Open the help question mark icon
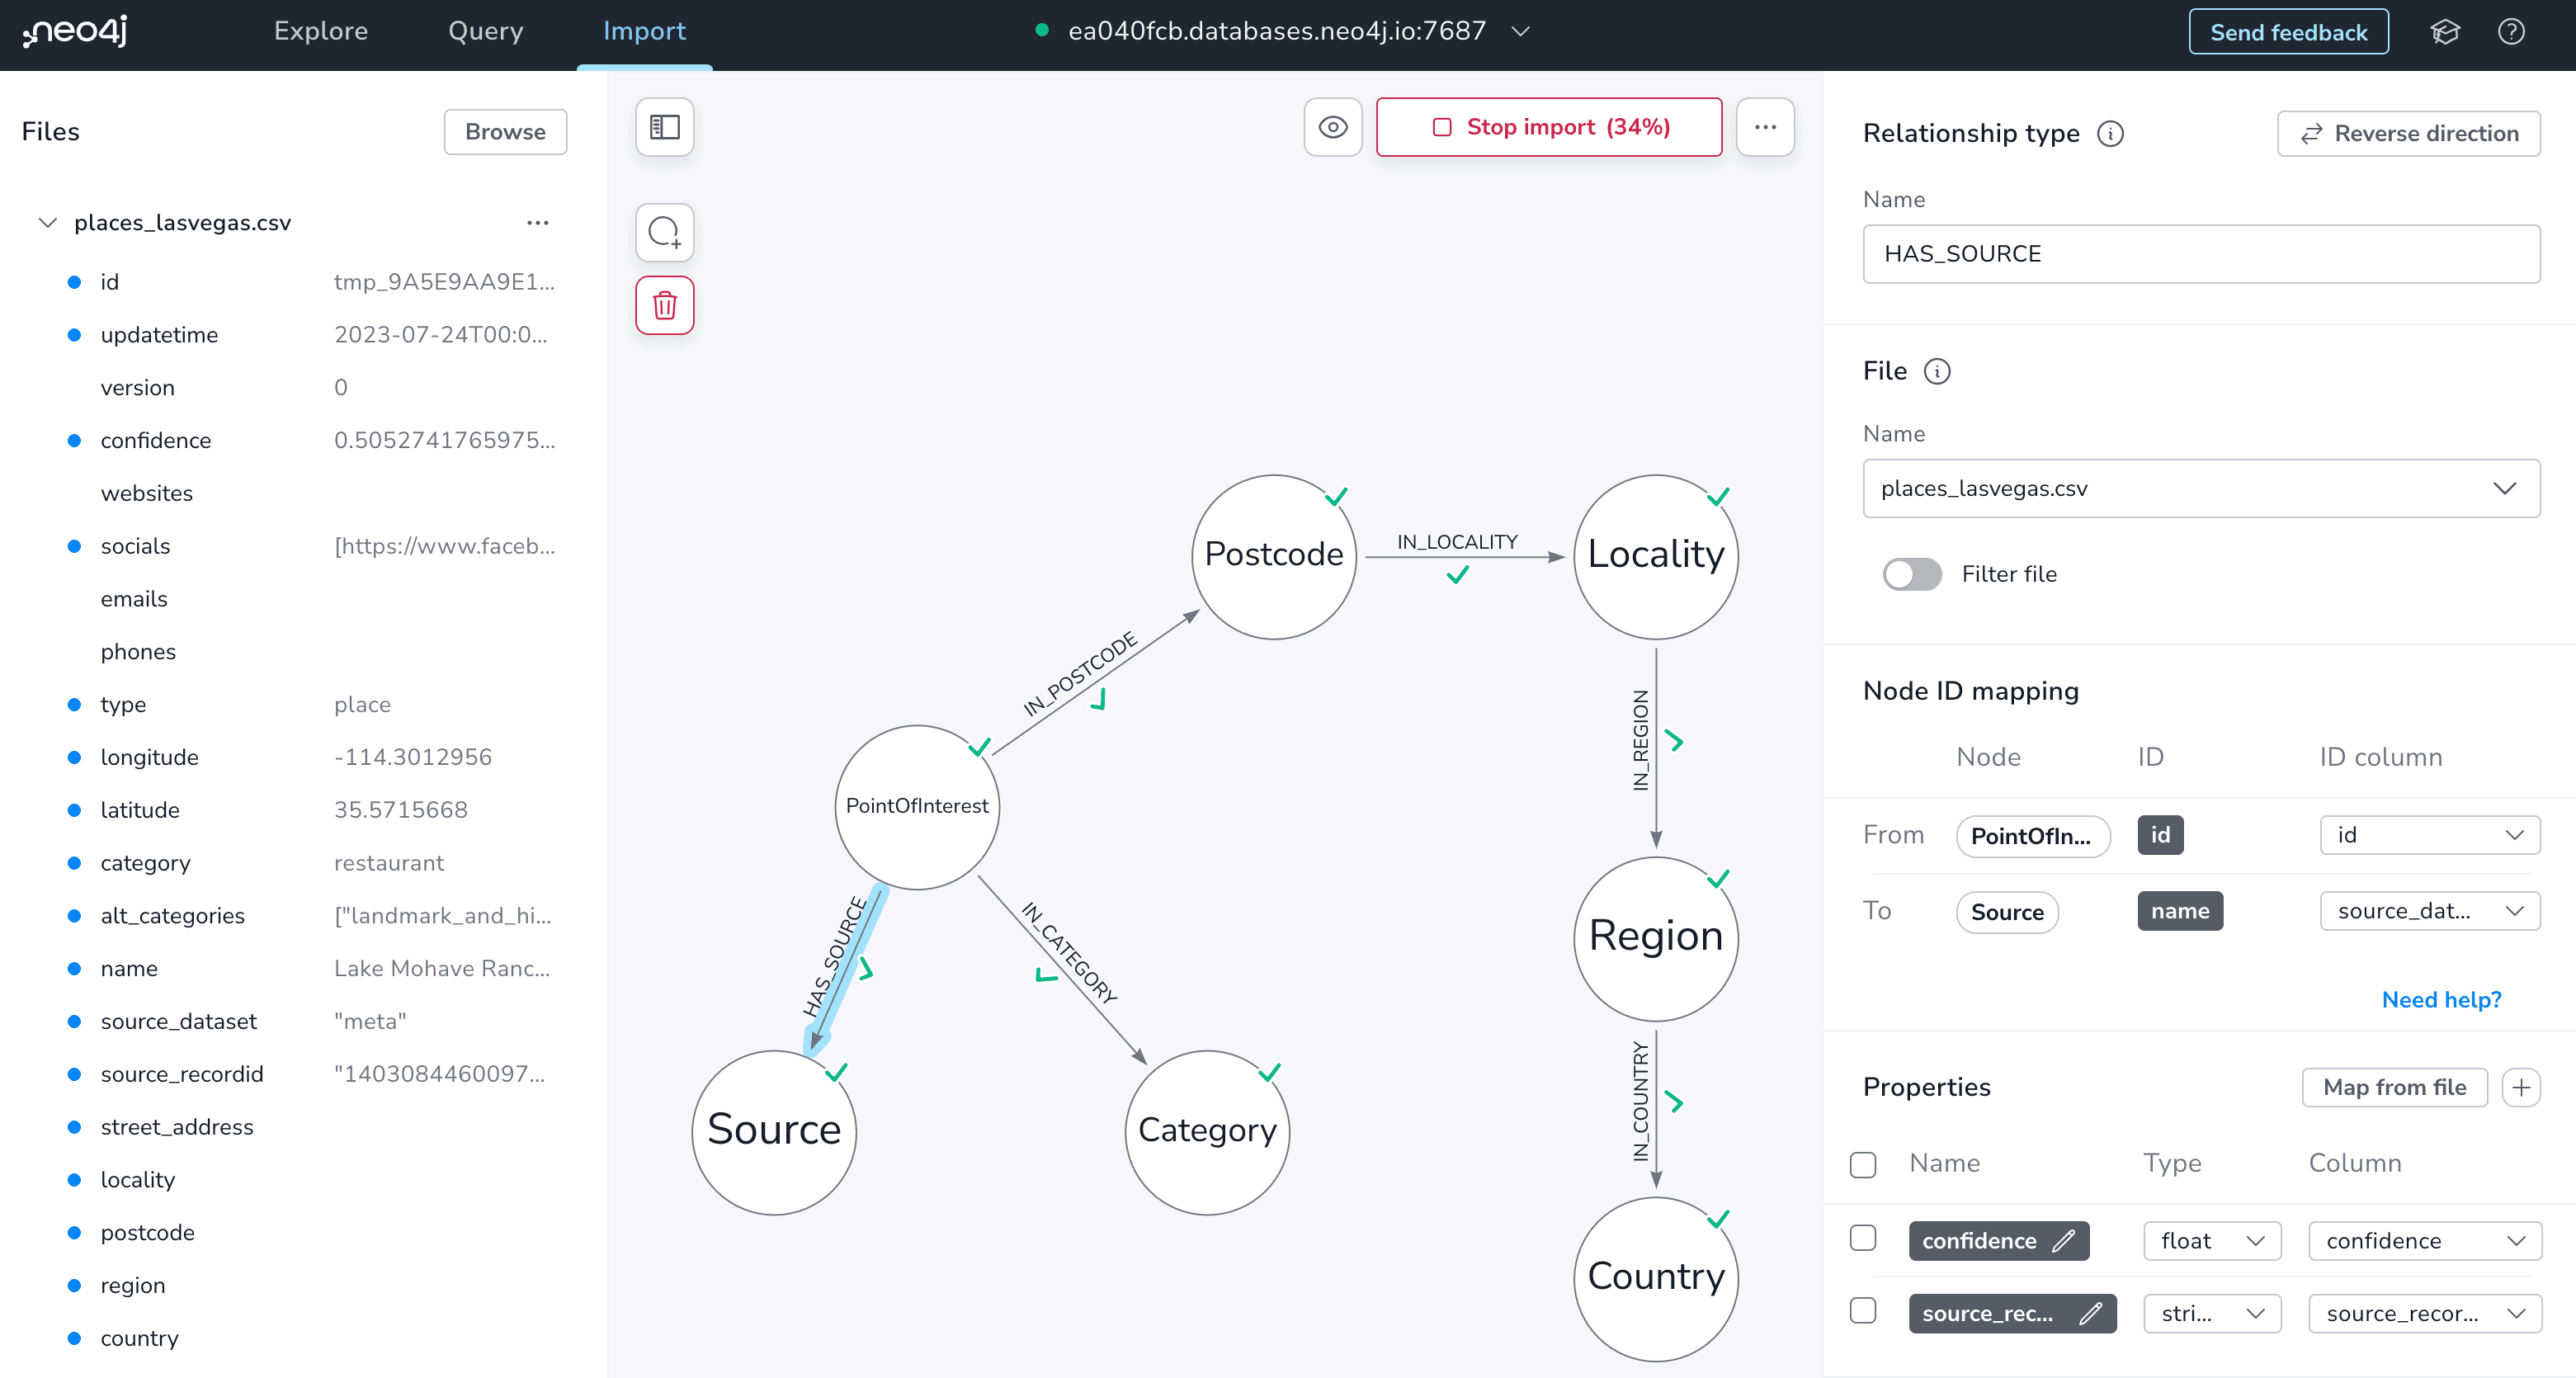2576x1378 pixels. click(2511, 32)
